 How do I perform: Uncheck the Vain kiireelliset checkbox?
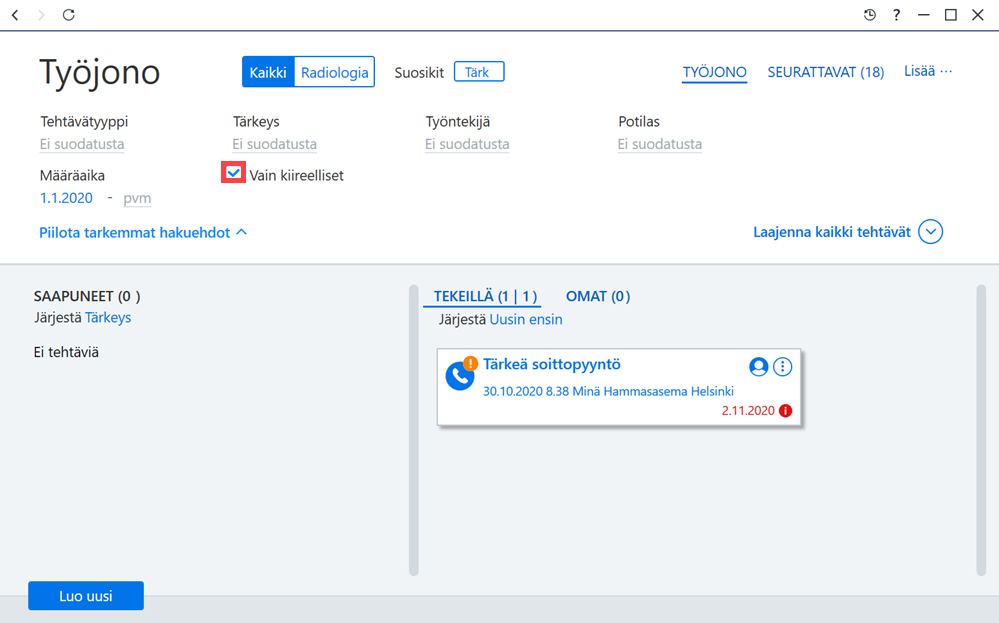(233, 173)
